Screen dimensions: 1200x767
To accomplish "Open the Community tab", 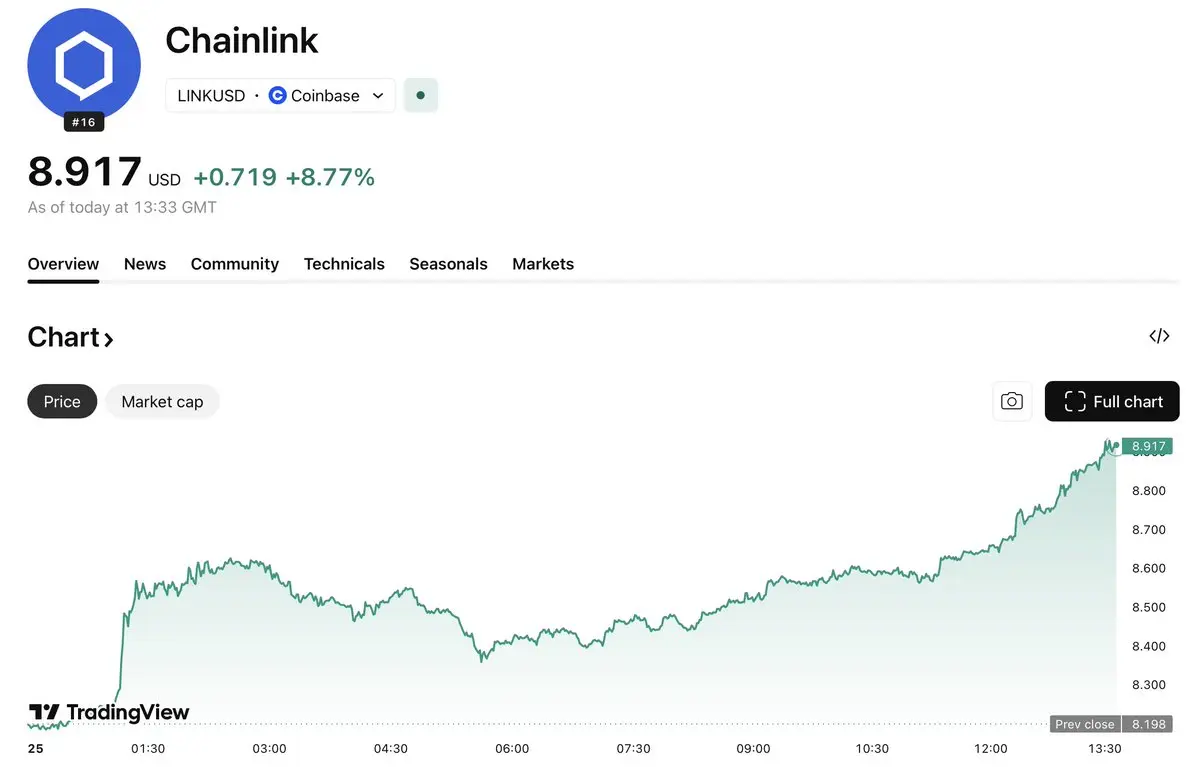I will [x=235, y=264].
